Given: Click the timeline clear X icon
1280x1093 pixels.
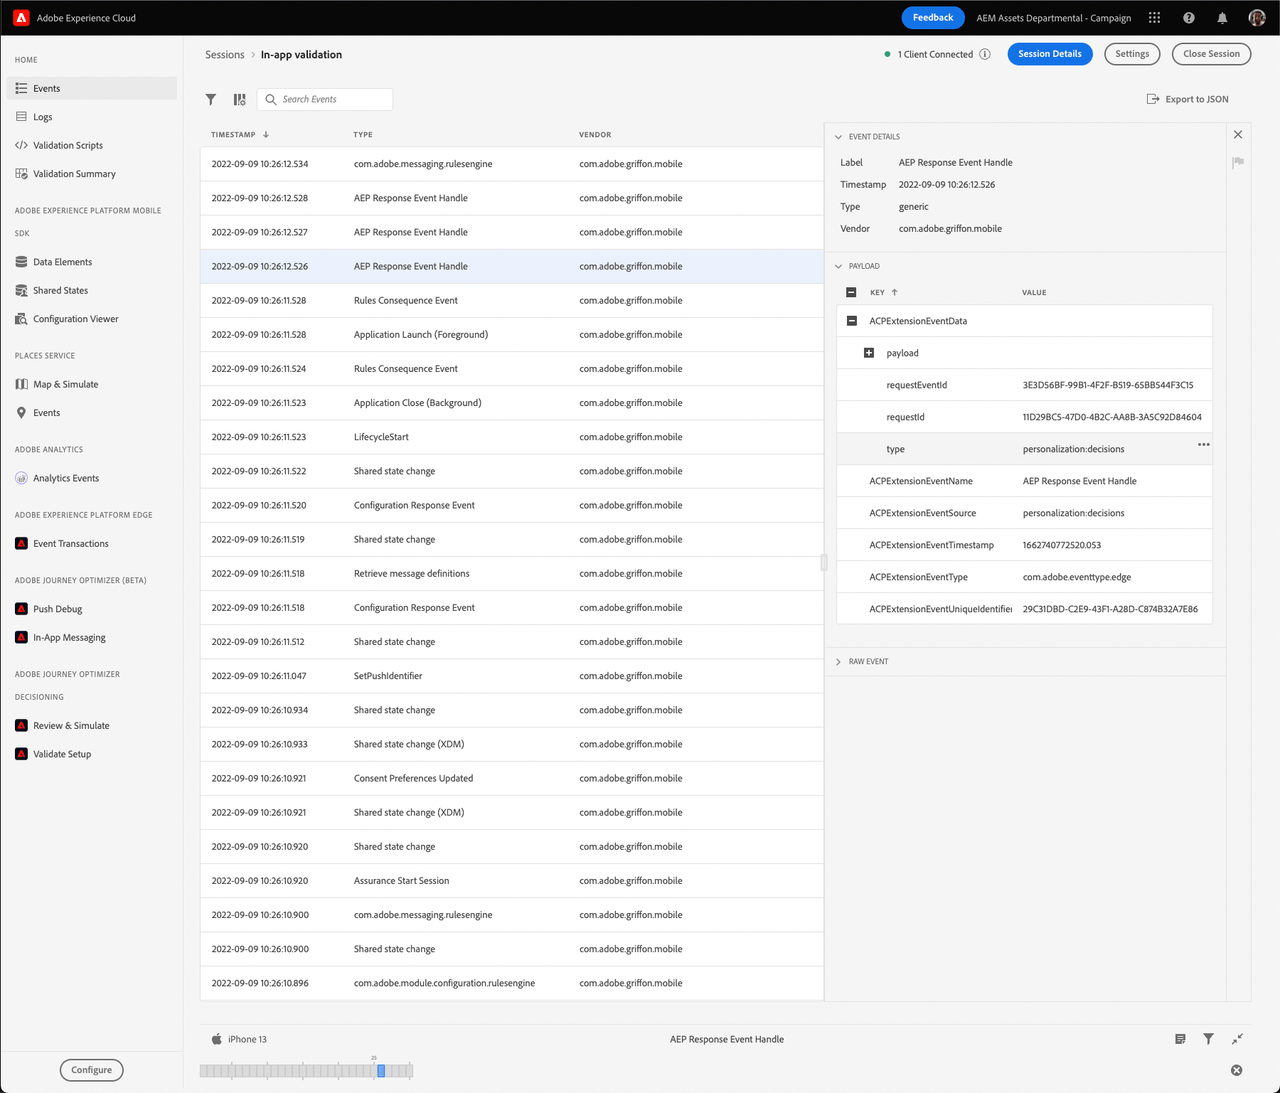Looking at the screenshot, I should point(1236,1070).
